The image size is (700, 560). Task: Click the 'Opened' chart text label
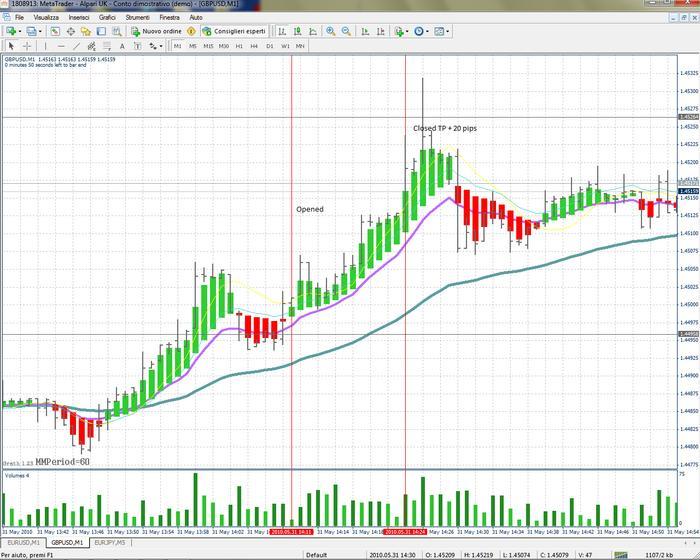[310, 209]
